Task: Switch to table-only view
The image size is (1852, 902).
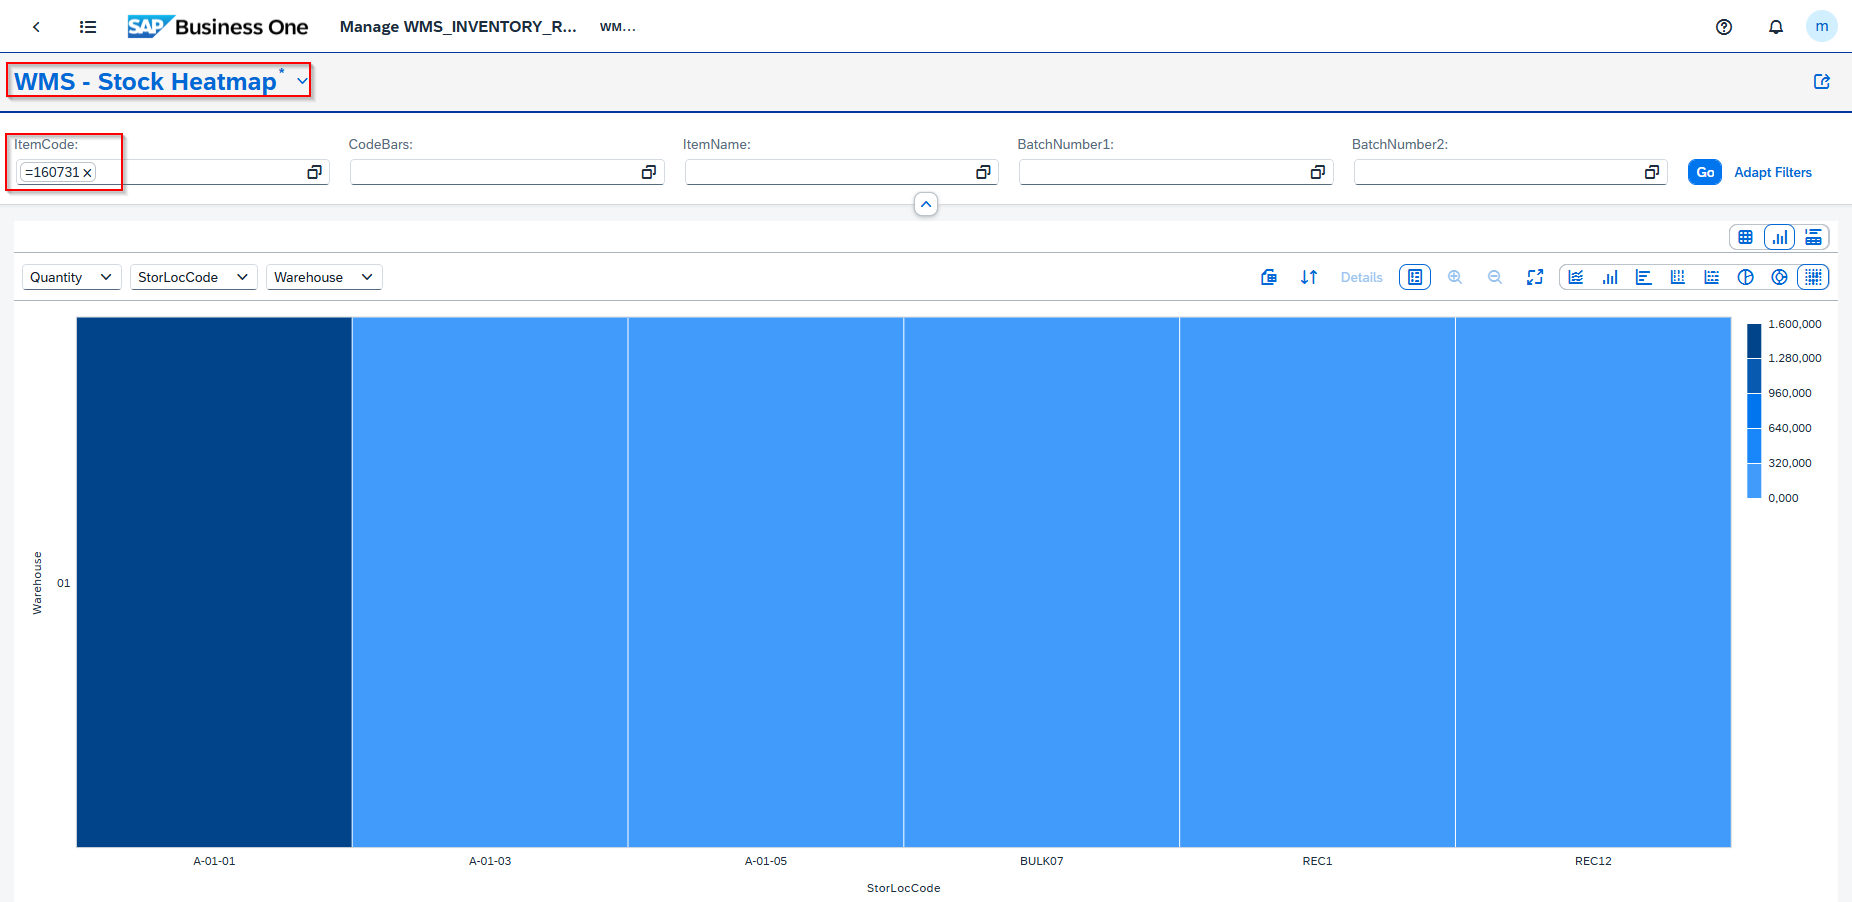Action: [x=1746, y=237]
